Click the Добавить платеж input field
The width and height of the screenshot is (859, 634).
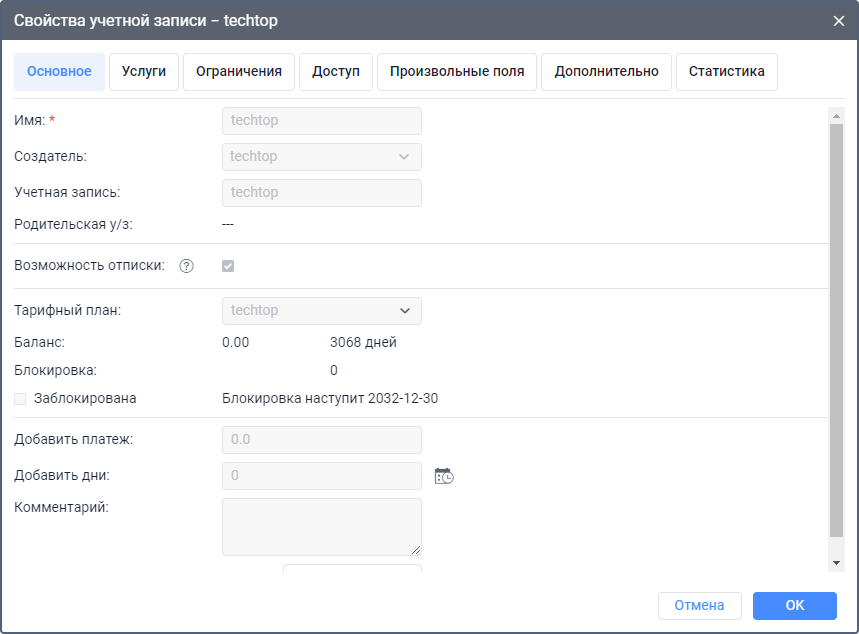click(x=321, y=440)
